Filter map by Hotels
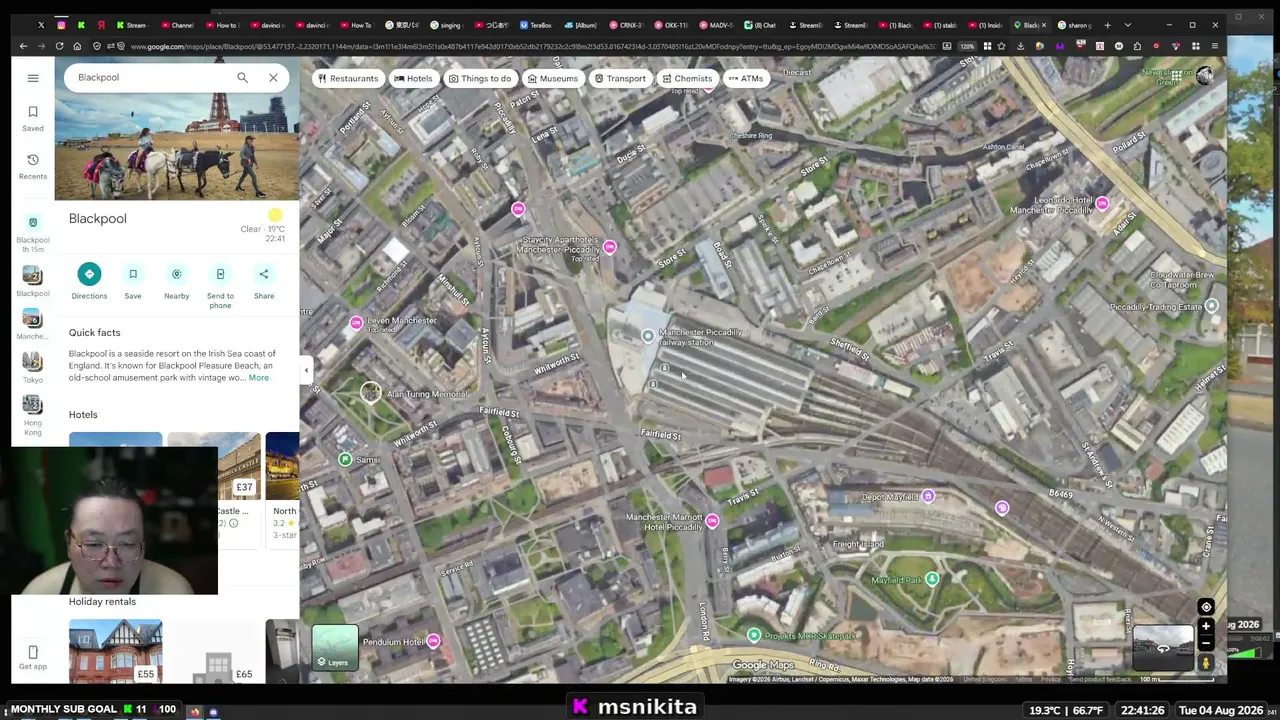 pos(413,79)
